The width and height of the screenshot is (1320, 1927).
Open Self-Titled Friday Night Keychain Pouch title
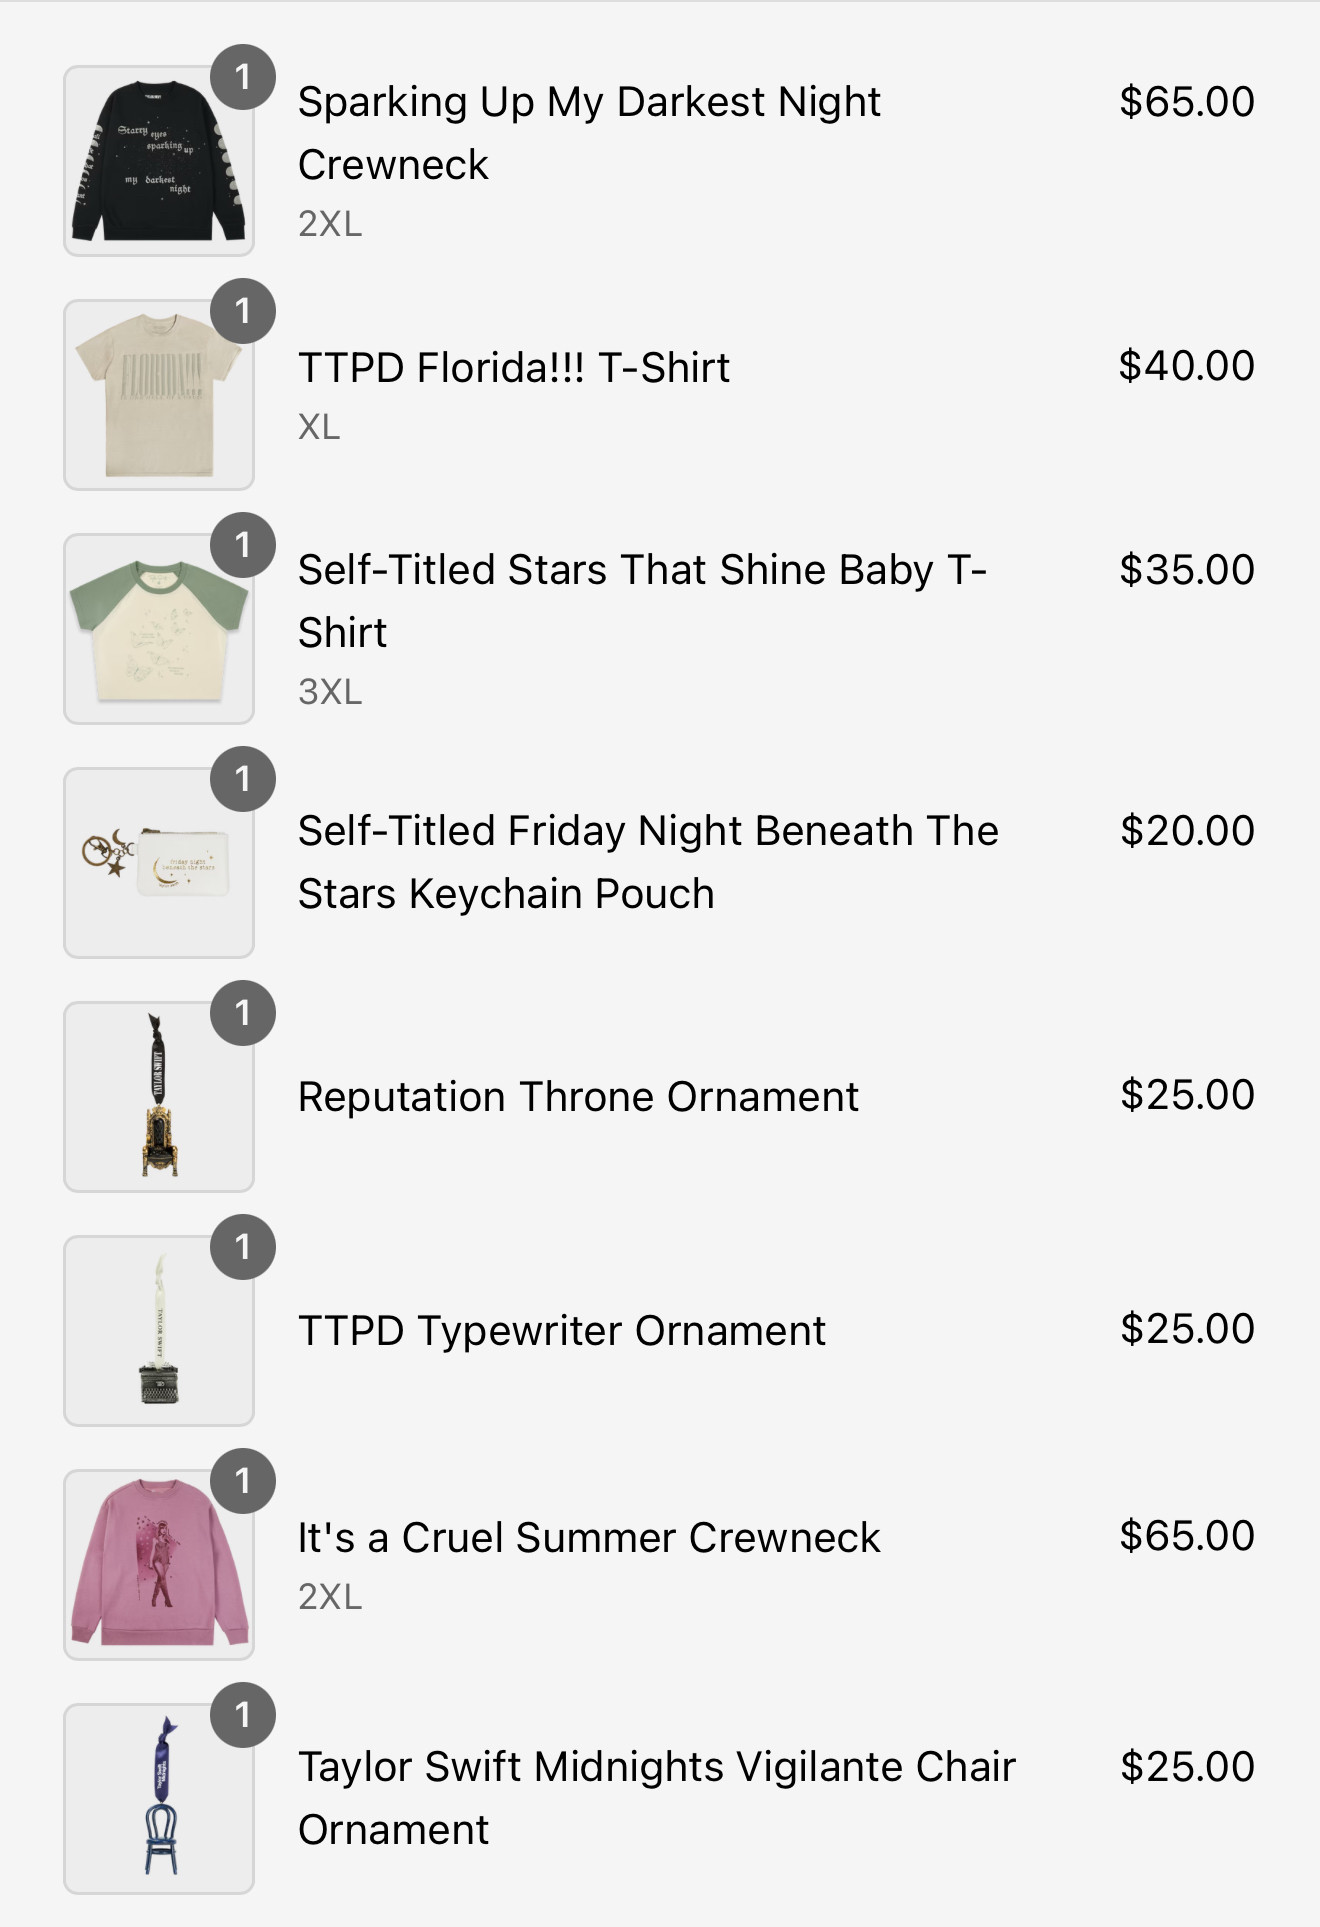pos(648,862)
